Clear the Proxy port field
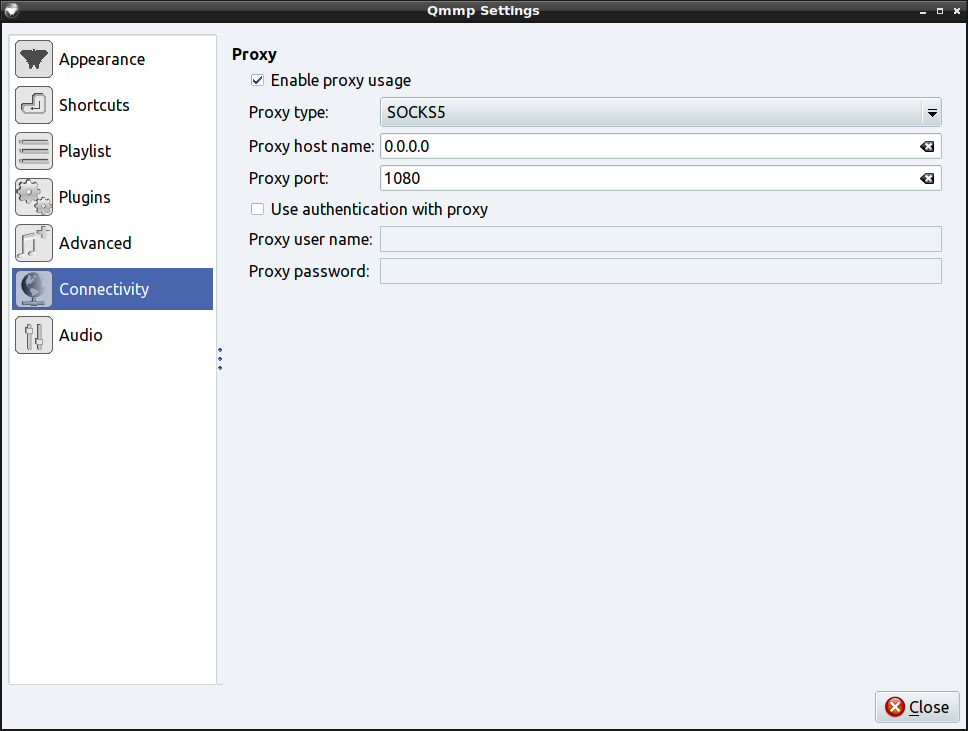 point(927,179)
